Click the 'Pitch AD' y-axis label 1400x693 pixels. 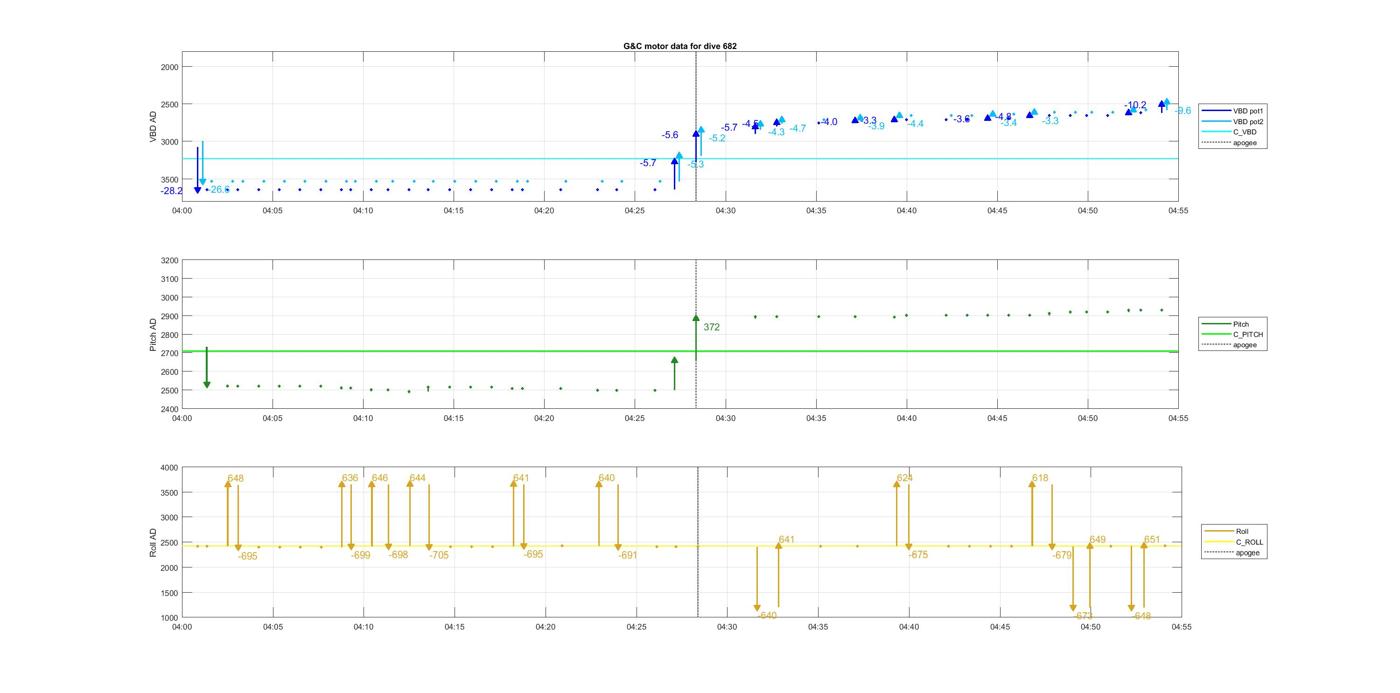coord(154,335)
